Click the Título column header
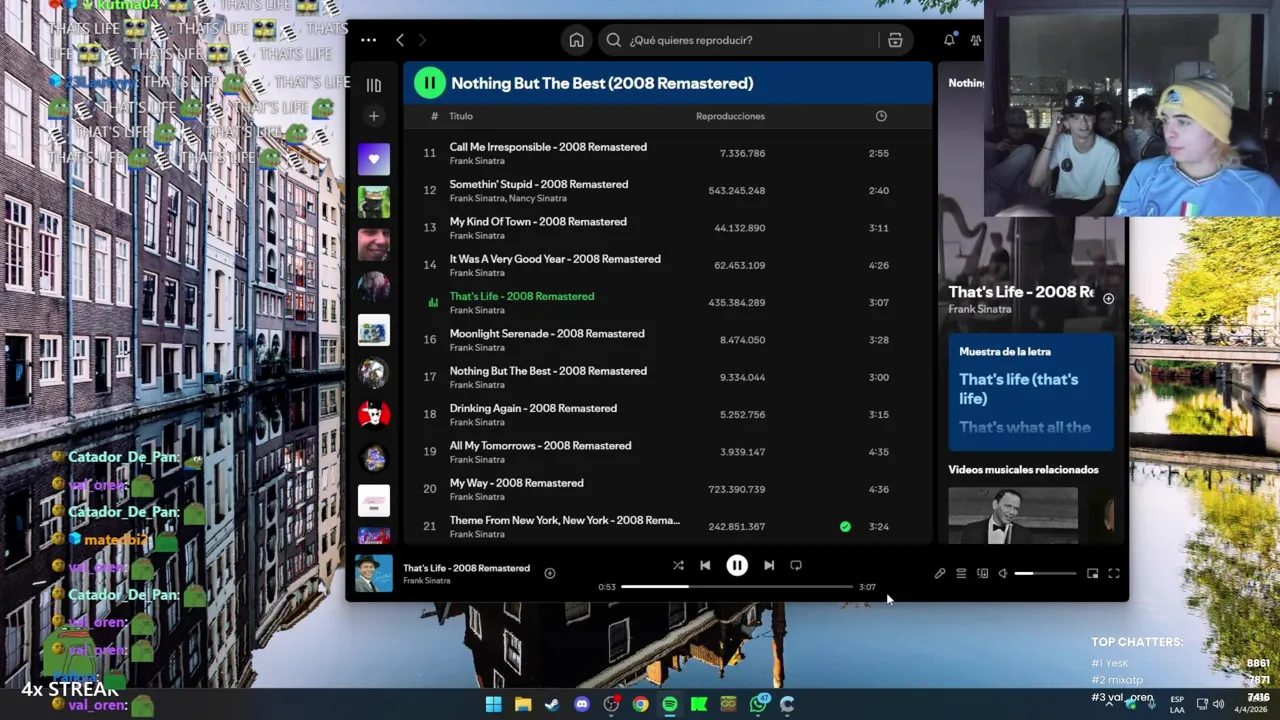This screenshot has height=720, width=1280. click(x=461, y=116)
